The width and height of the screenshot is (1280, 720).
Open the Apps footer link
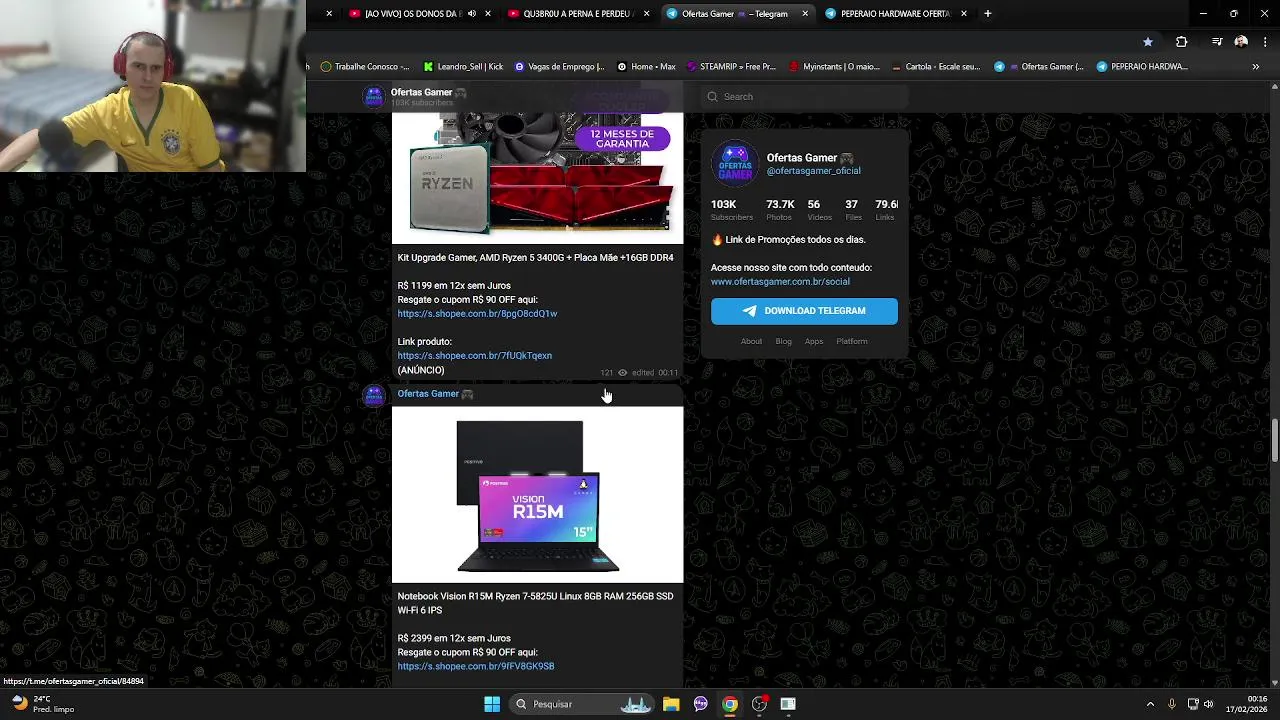click(814, 342)
